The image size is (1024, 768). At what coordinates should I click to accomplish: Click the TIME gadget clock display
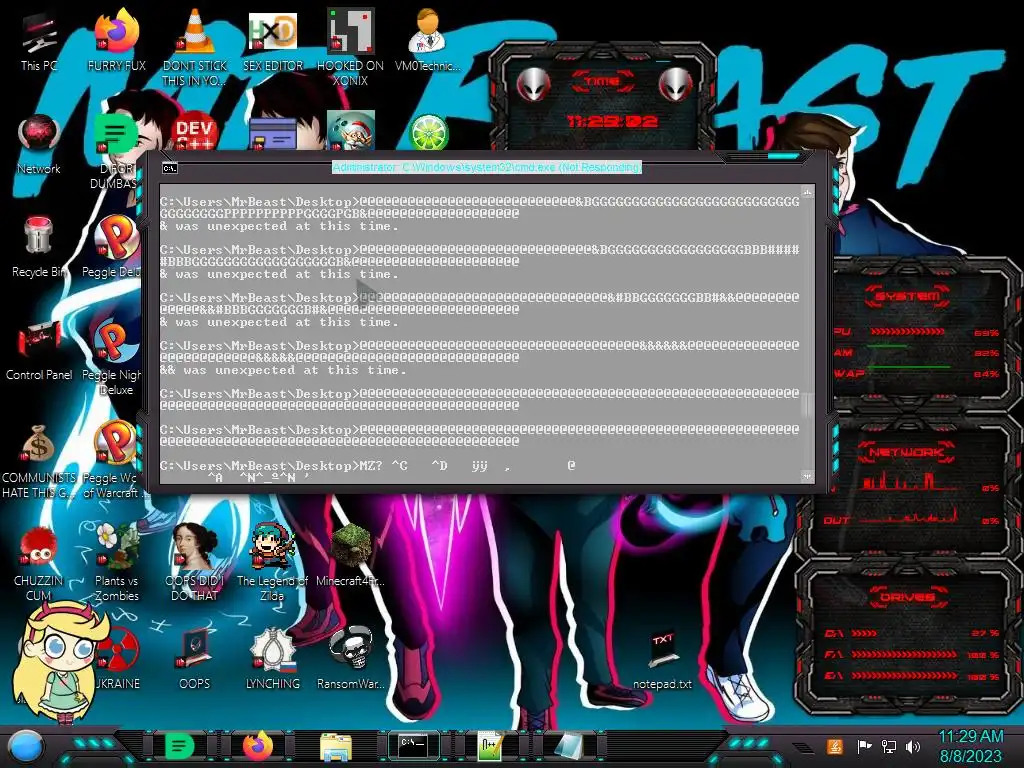[x=612, y=121]
